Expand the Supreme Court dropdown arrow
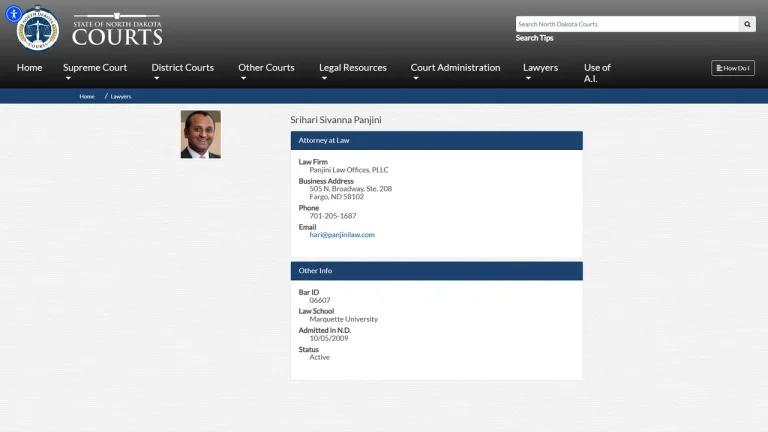Image resolution: width=768 pixels, height=432 pixels. 68,78
